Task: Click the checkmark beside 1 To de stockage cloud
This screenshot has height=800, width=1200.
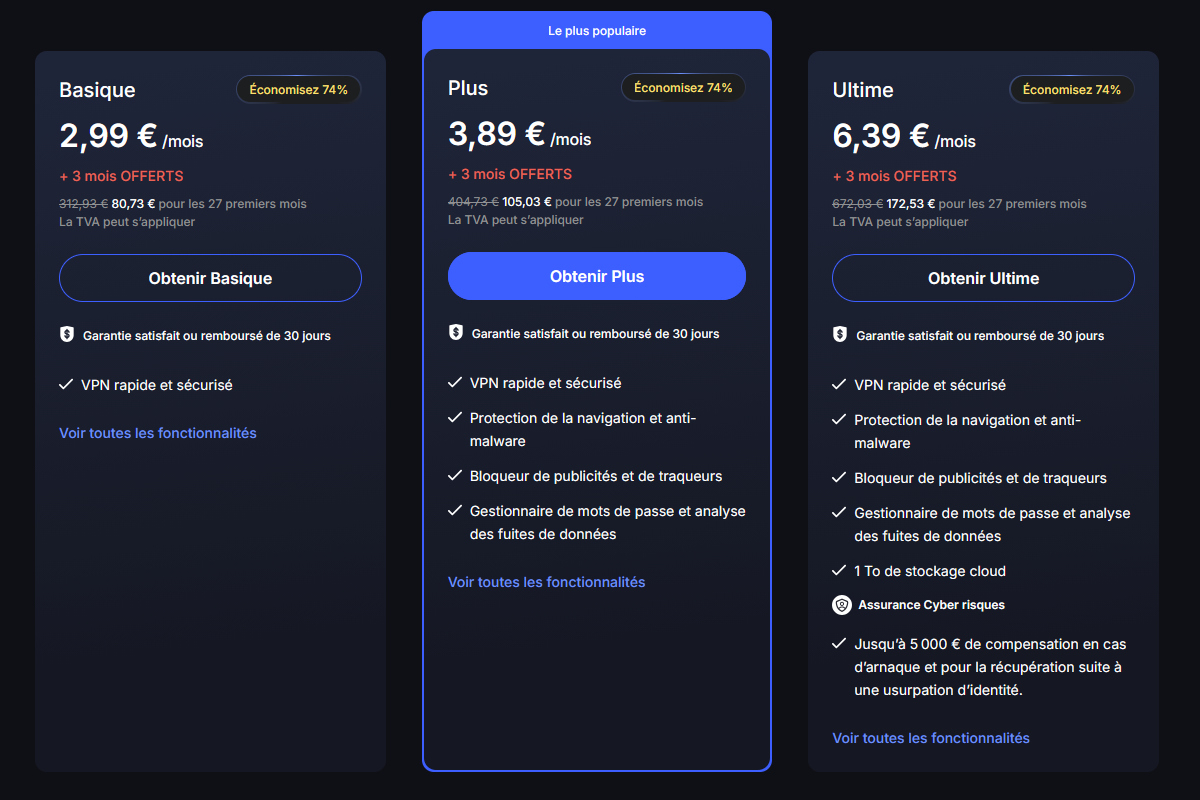Action: coord(839,571)
